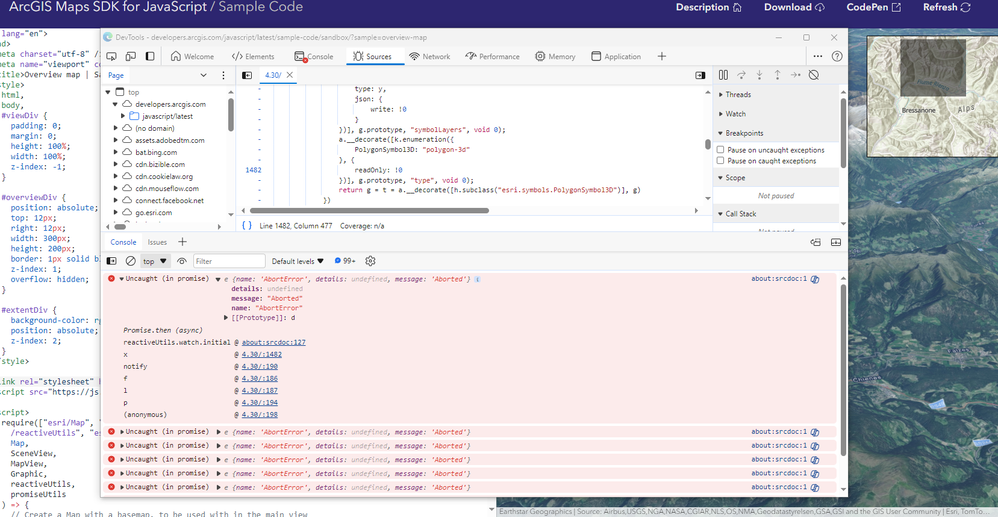This screenshot has height=517, width=998.
Task: Click the CodePen button in header
Action: [x=873, y=7]
